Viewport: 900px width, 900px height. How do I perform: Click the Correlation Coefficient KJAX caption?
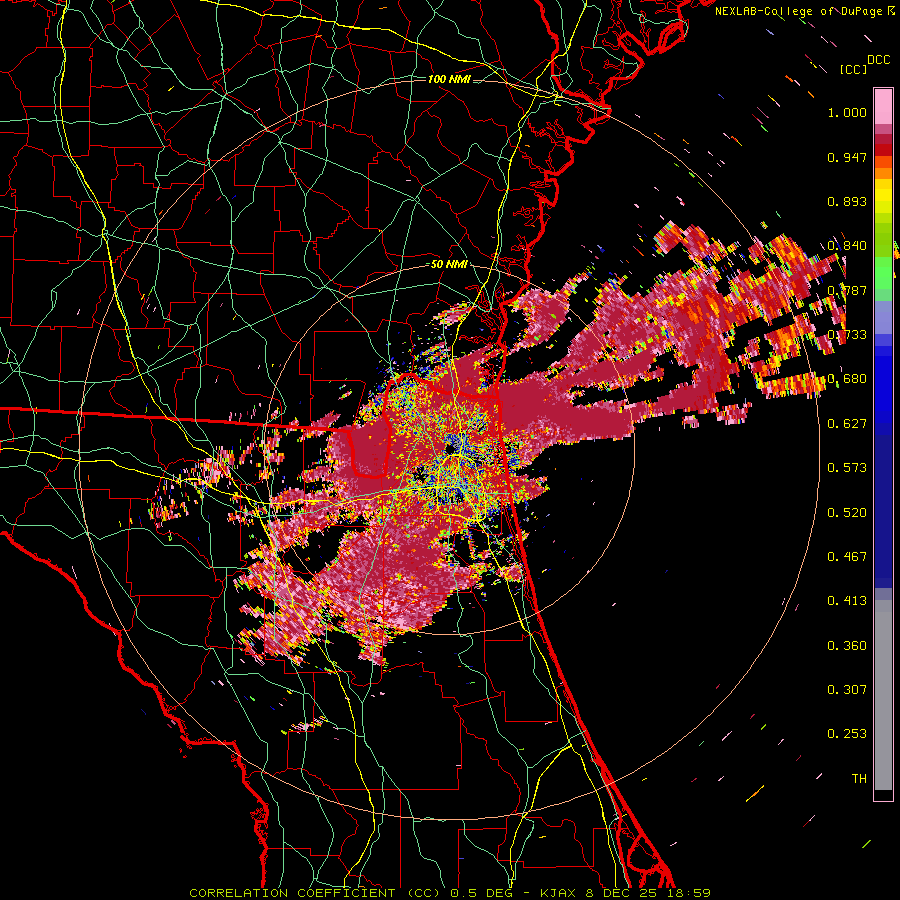pyautogui.click(x=450, y=893)
